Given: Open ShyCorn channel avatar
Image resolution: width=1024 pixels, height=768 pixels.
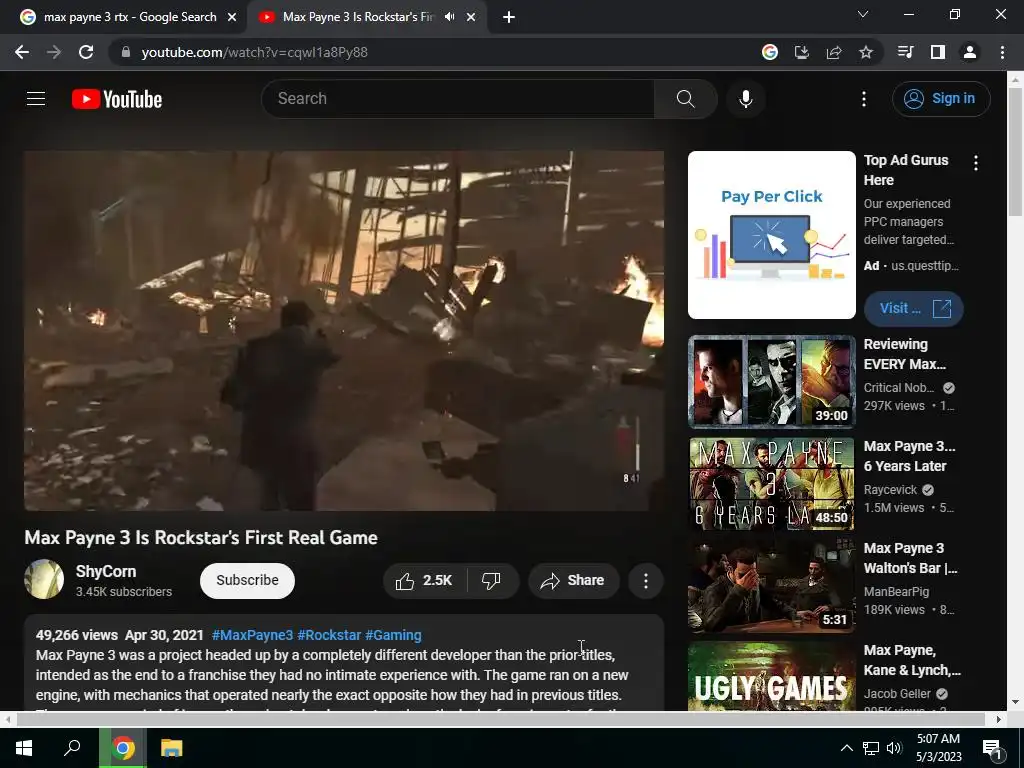Looking at the screenshot, I should tap(44, 579).
